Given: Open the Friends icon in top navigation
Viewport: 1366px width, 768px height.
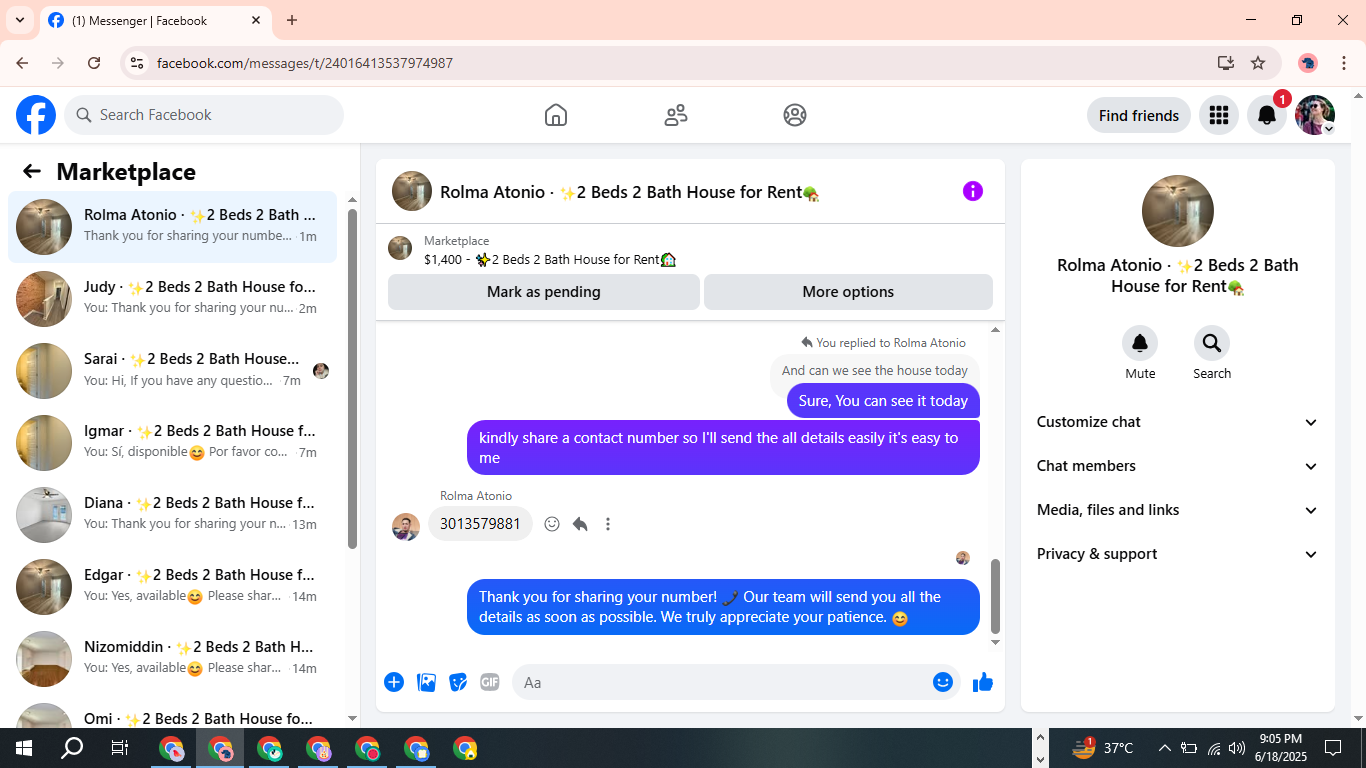Looking at the screenshot, I should click(x=676, y=115).
